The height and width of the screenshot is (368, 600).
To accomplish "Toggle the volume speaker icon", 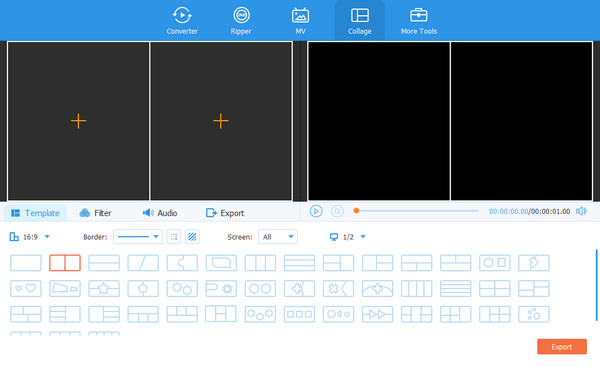I will [581, 211].
